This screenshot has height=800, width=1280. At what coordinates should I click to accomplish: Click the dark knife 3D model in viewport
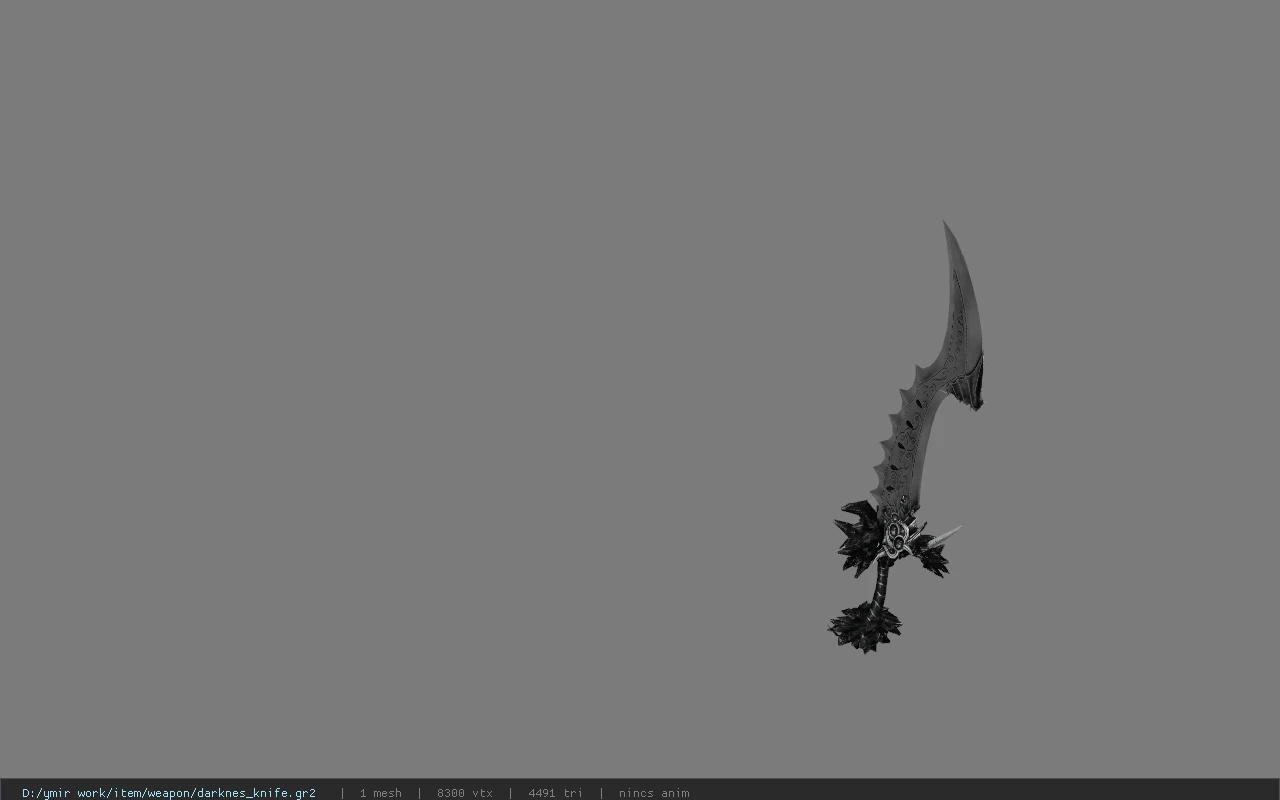pos(906,438)
